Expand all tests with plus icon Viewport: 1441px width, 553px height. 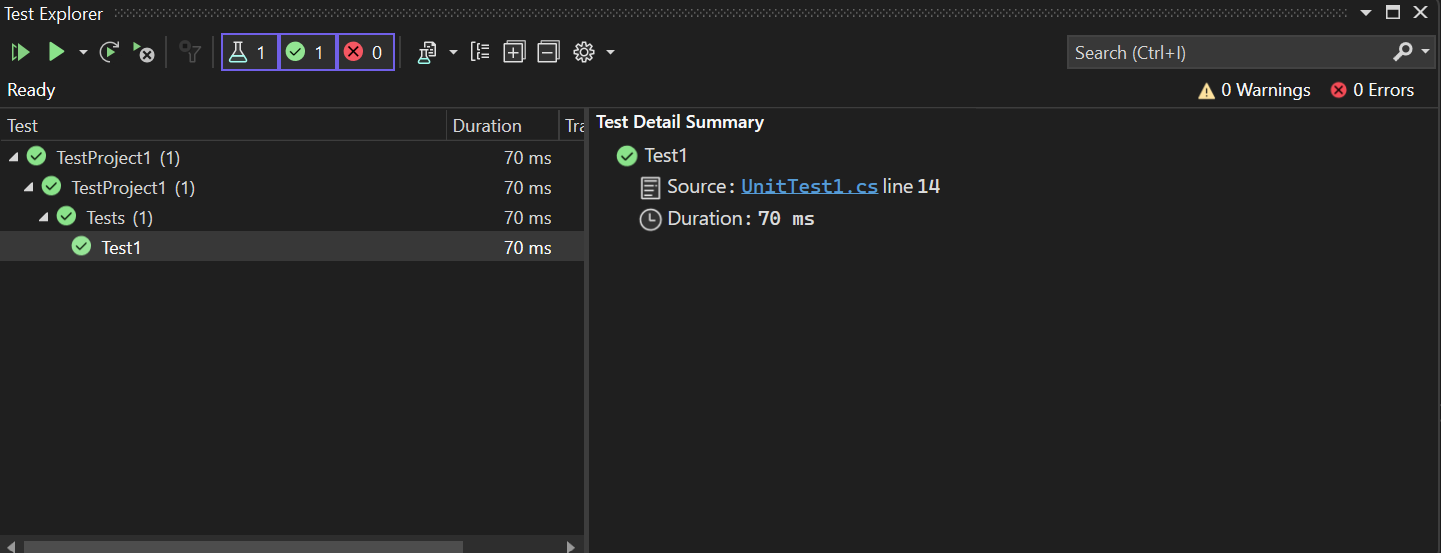514,52
